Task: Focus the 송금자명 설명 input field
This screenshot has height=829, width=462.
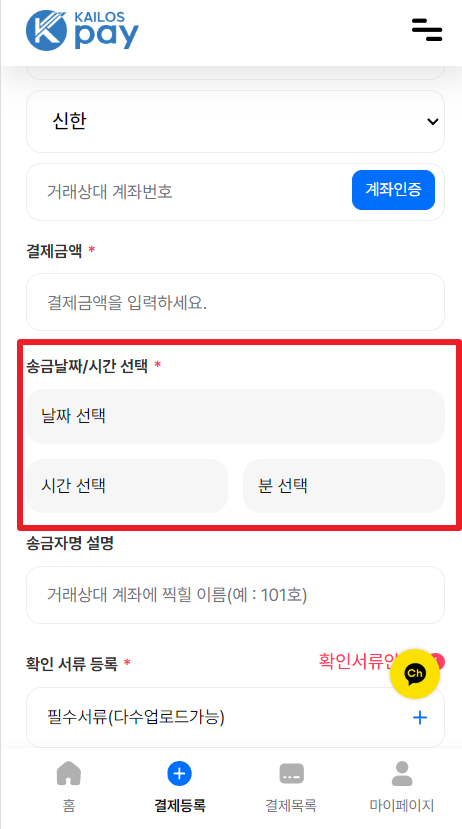Action: (x=235, y=595)
